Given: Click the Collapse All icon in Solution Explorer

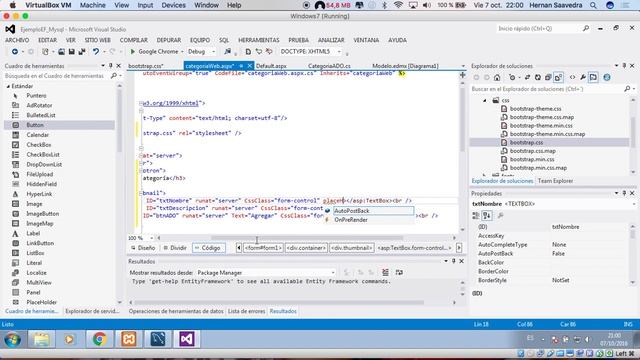Looking at the screenshot, I should [x=548, y=78].
